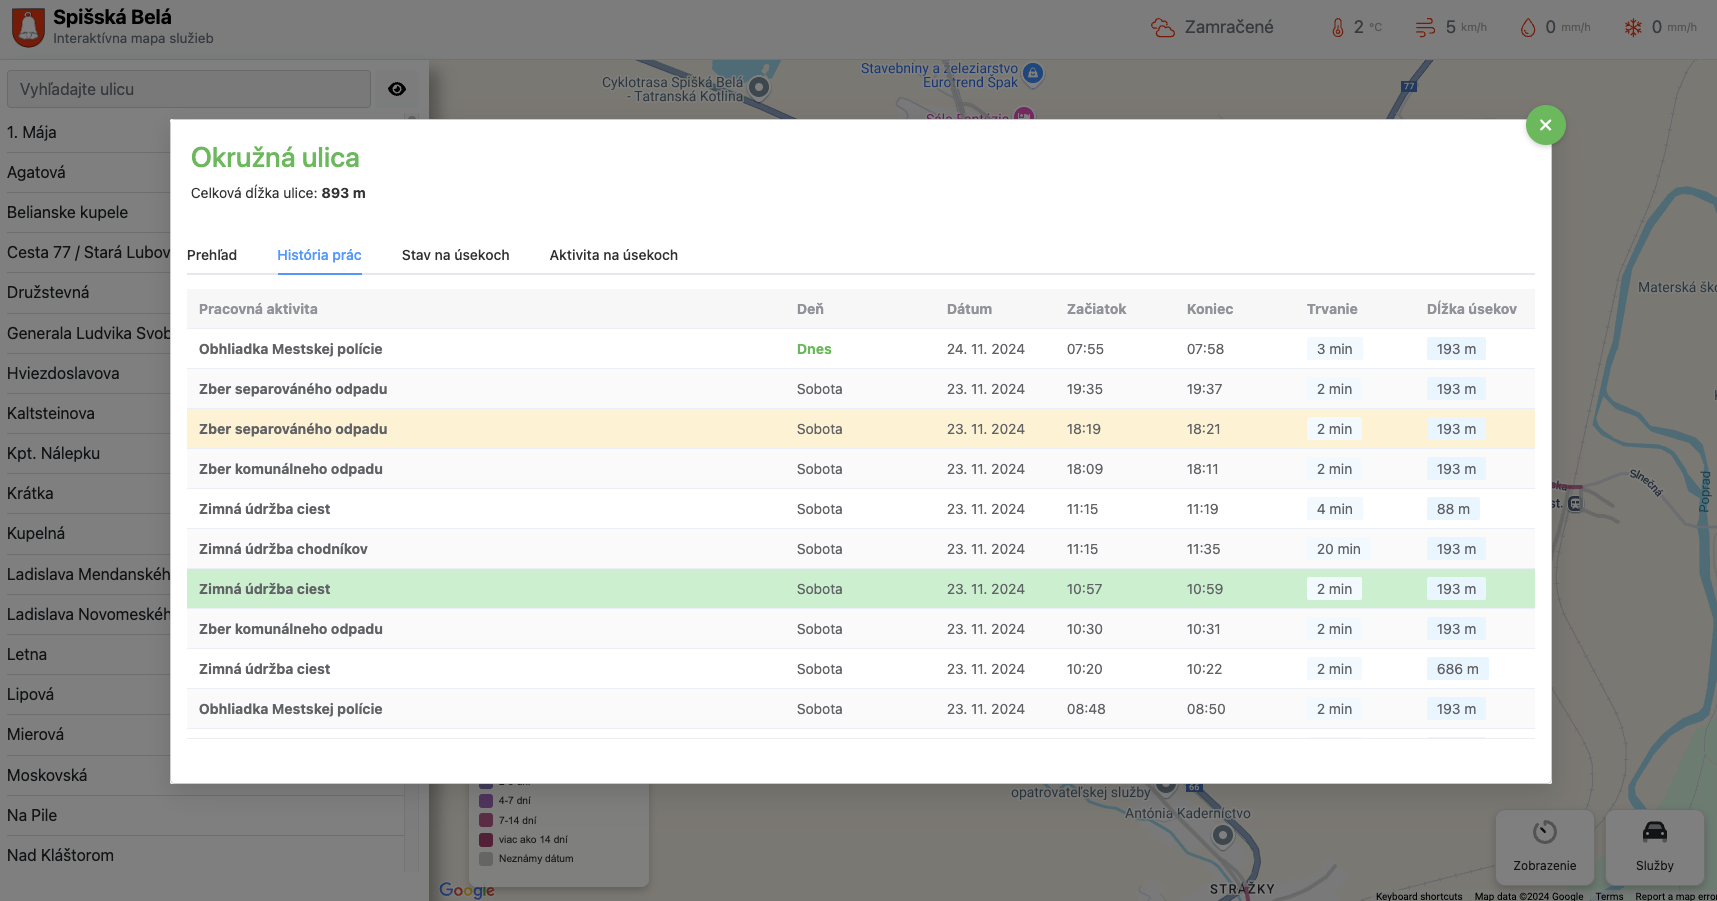
Task: Open Google Terms link on map
Action: pyautogui.click(x=1609, y=896)
